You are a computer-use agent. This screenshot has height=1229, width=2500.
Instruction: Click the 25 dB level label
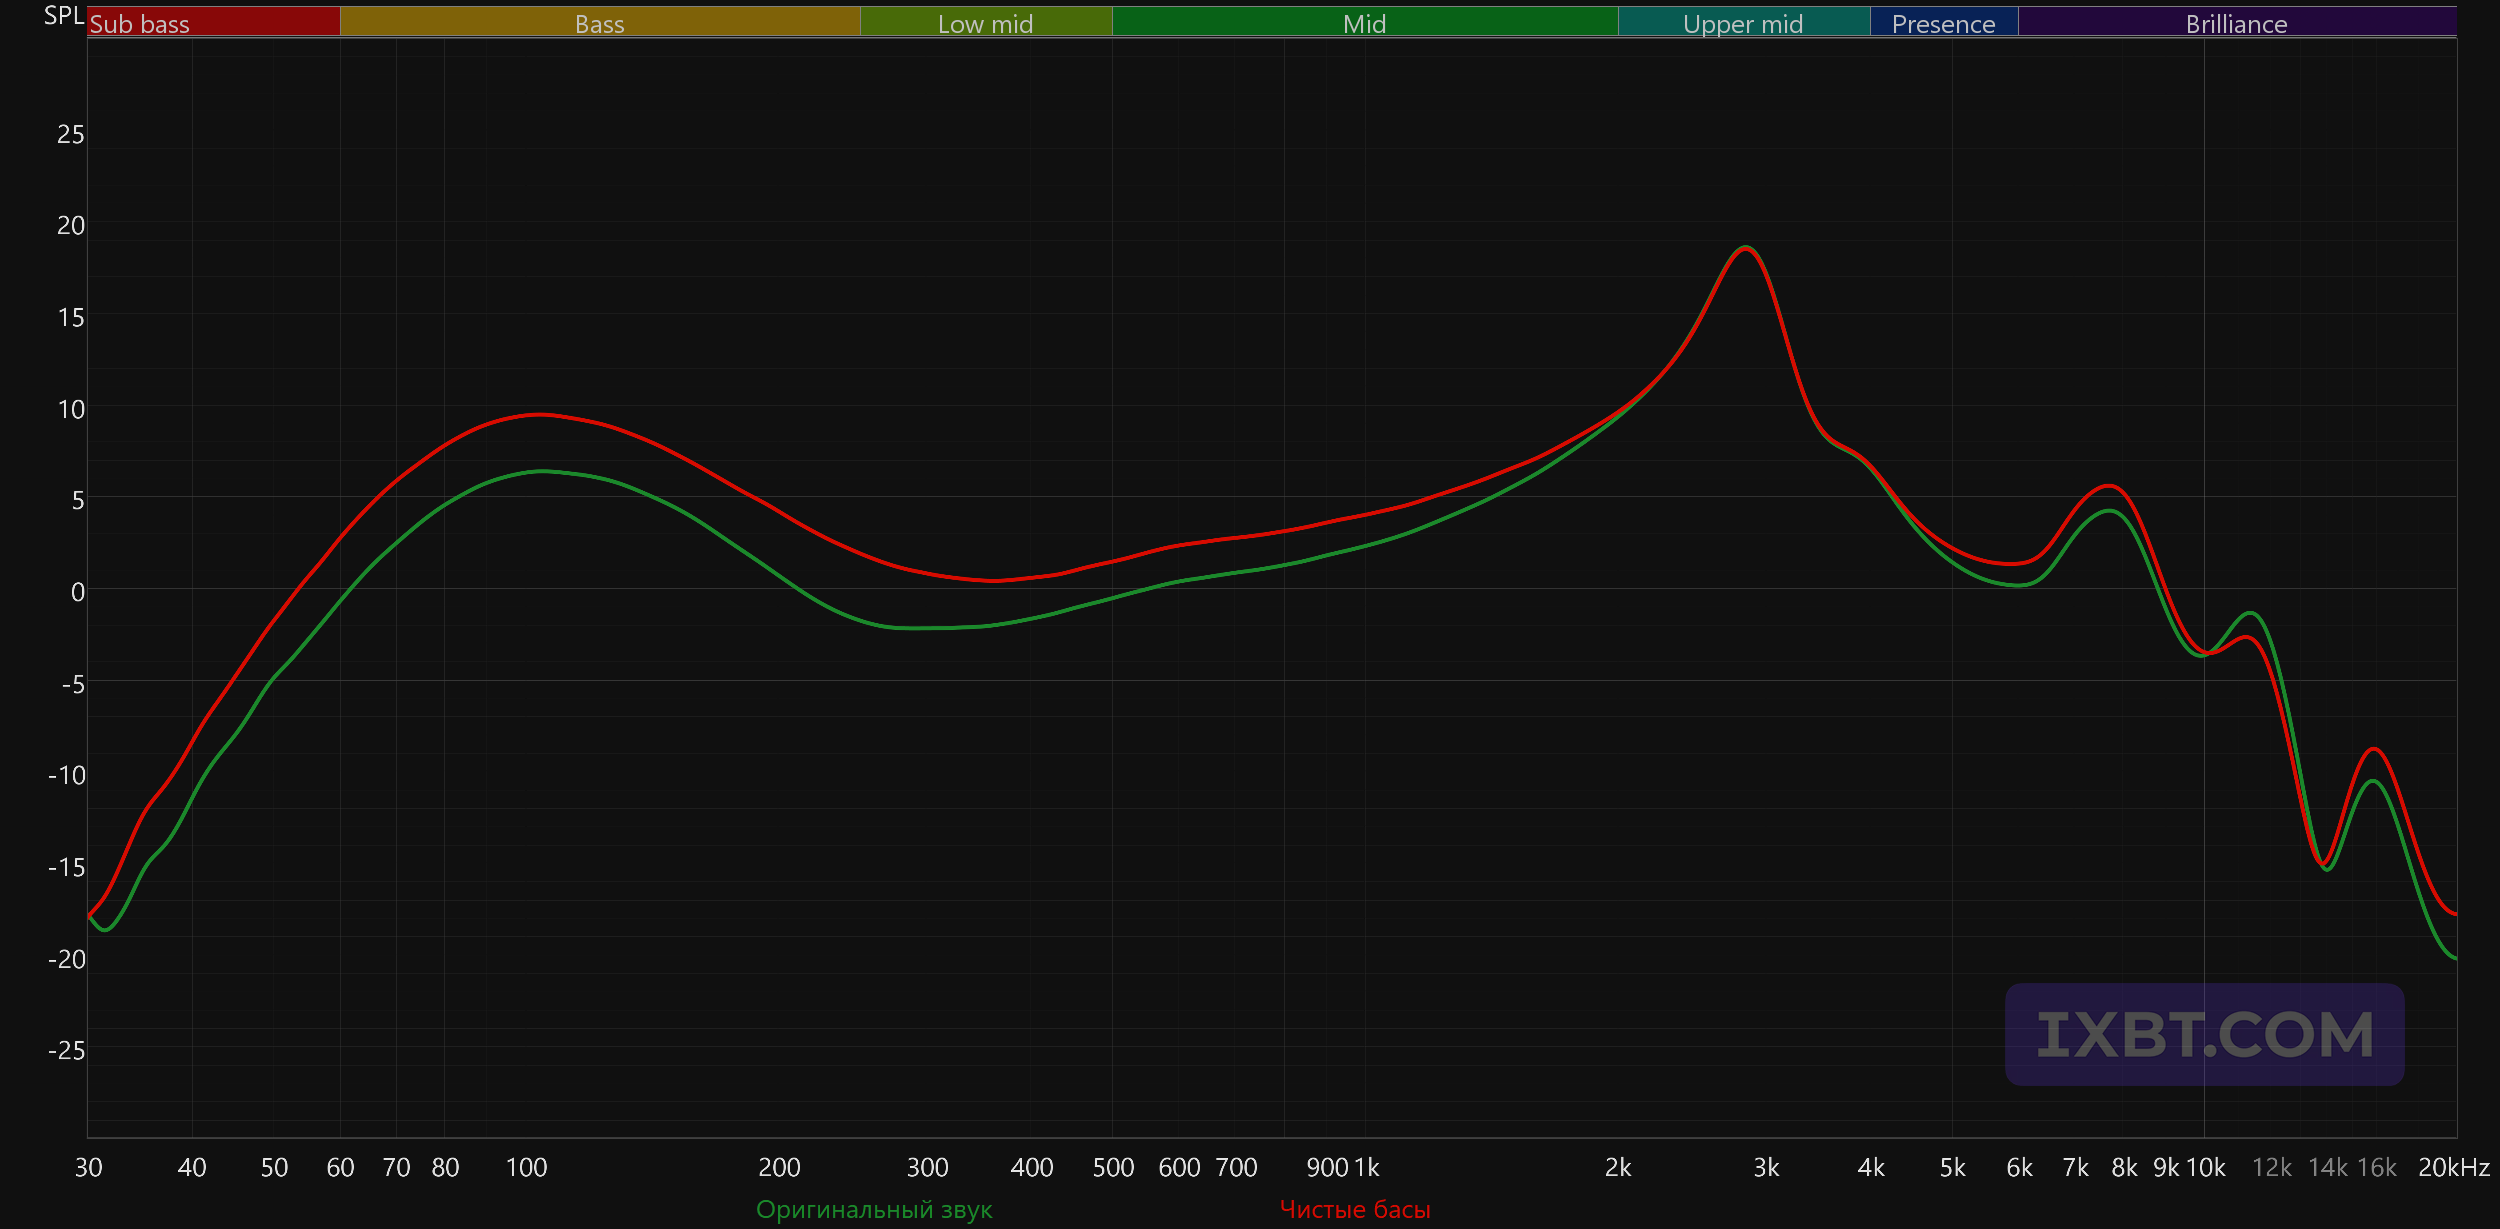[70, 134]
